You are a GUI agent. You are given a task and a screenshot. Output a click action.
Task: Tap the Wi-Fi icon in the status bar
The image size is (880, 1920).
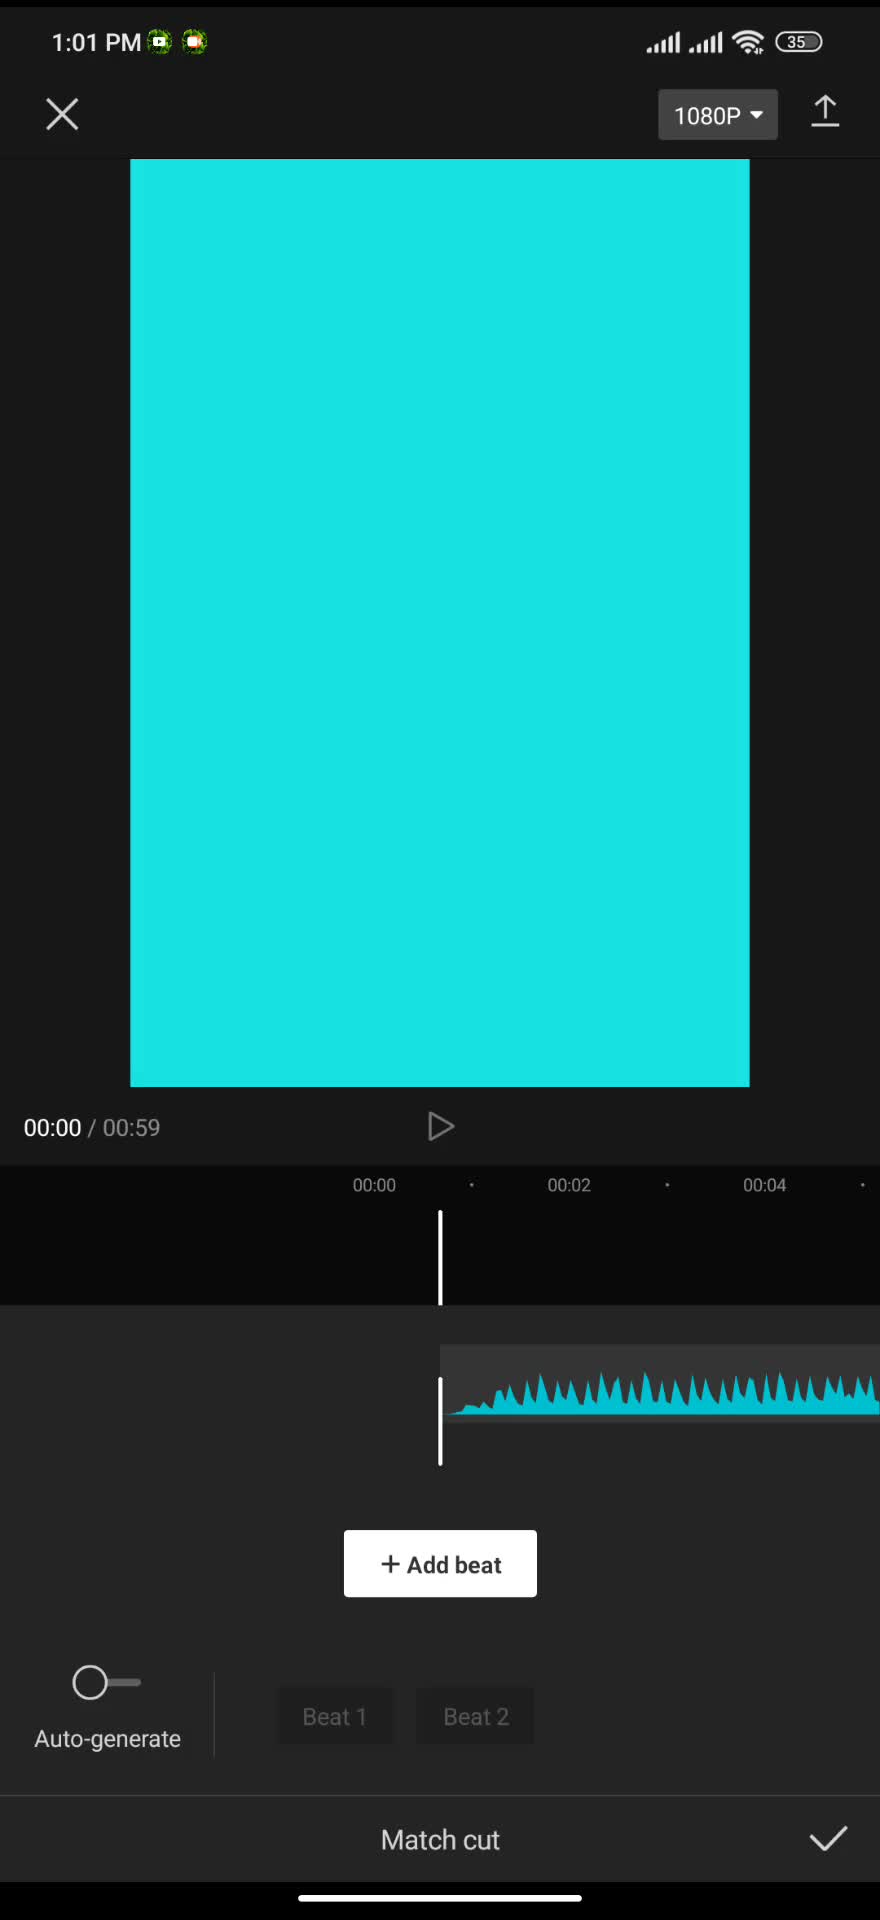748,42
